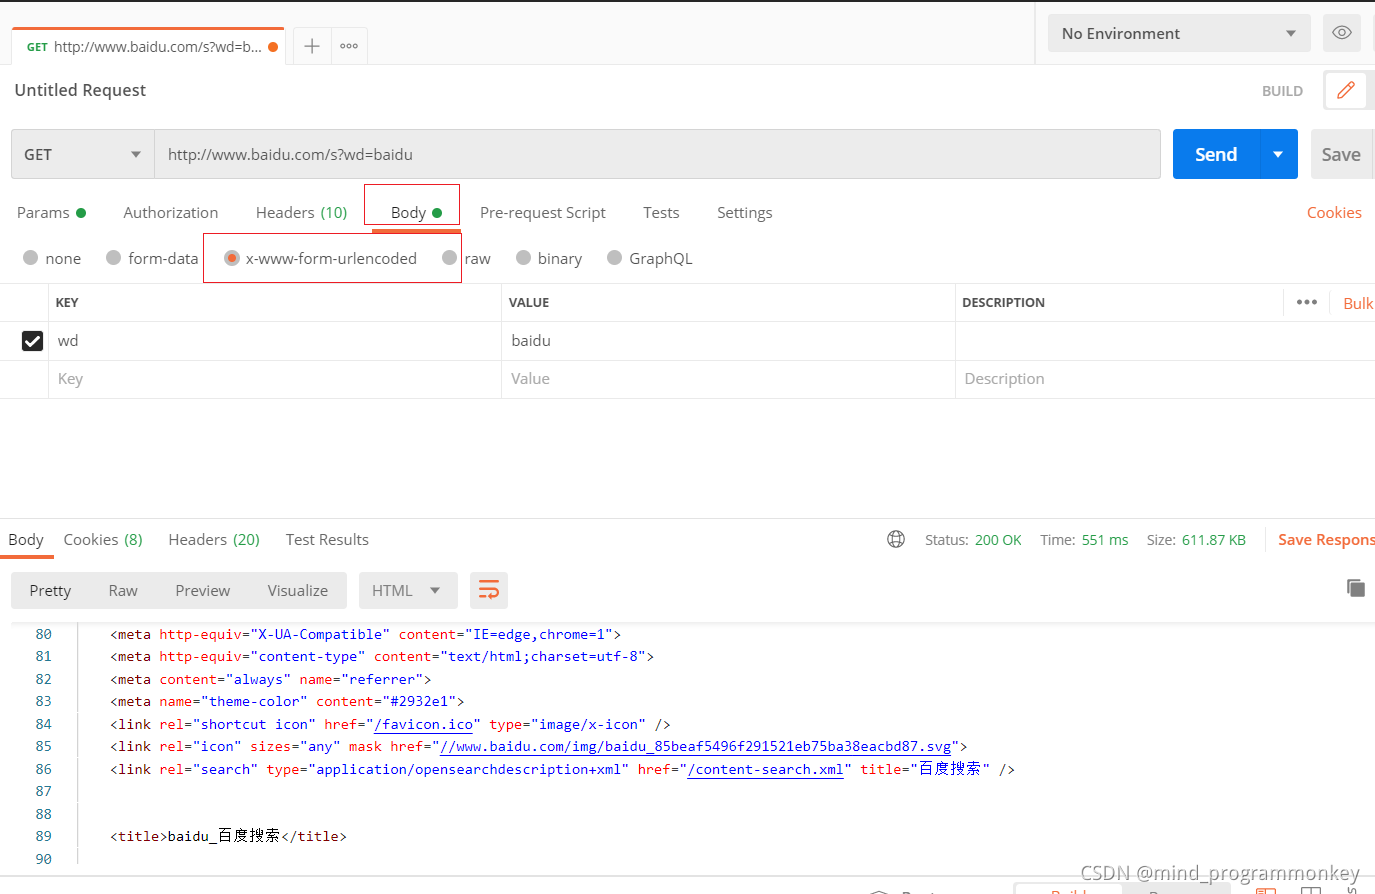Switch to the Authorization tab
This screenshot has width=1375, height=894.
pos(171,212)
